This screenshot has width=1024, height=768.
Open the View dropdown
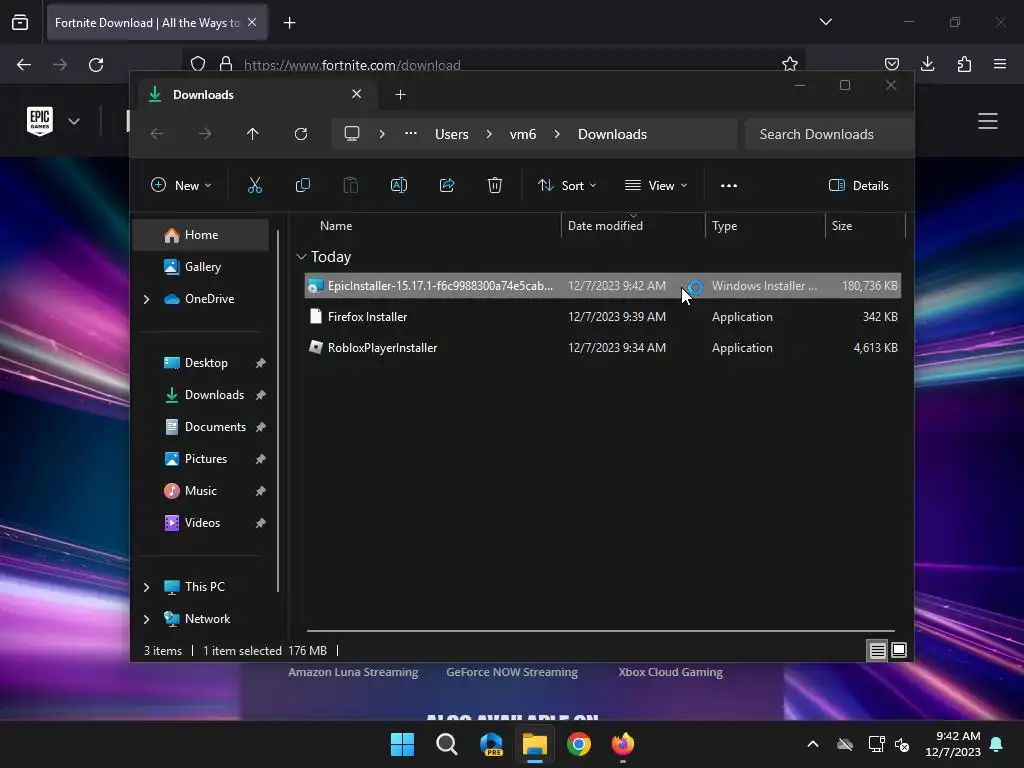coord(656,185)
